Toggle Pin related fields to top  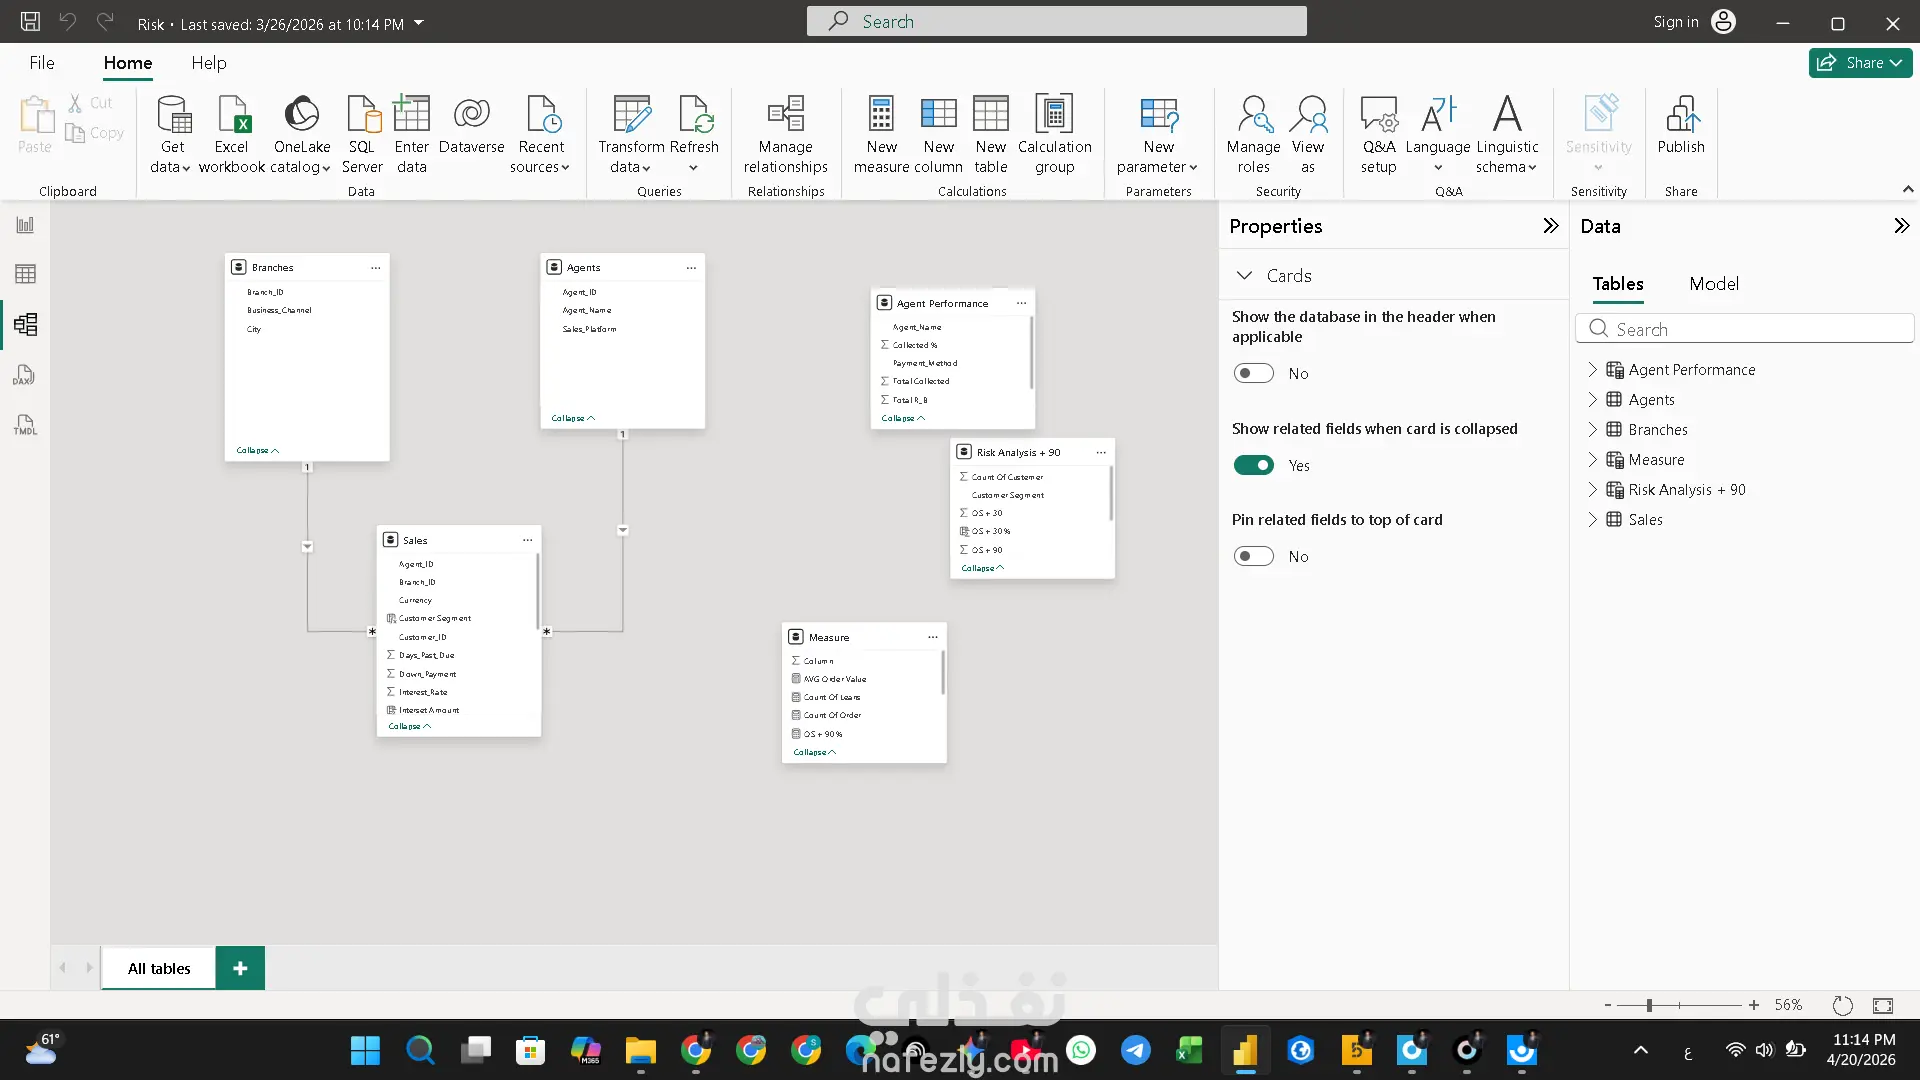pyautogui.click(x=1253, y=556)
